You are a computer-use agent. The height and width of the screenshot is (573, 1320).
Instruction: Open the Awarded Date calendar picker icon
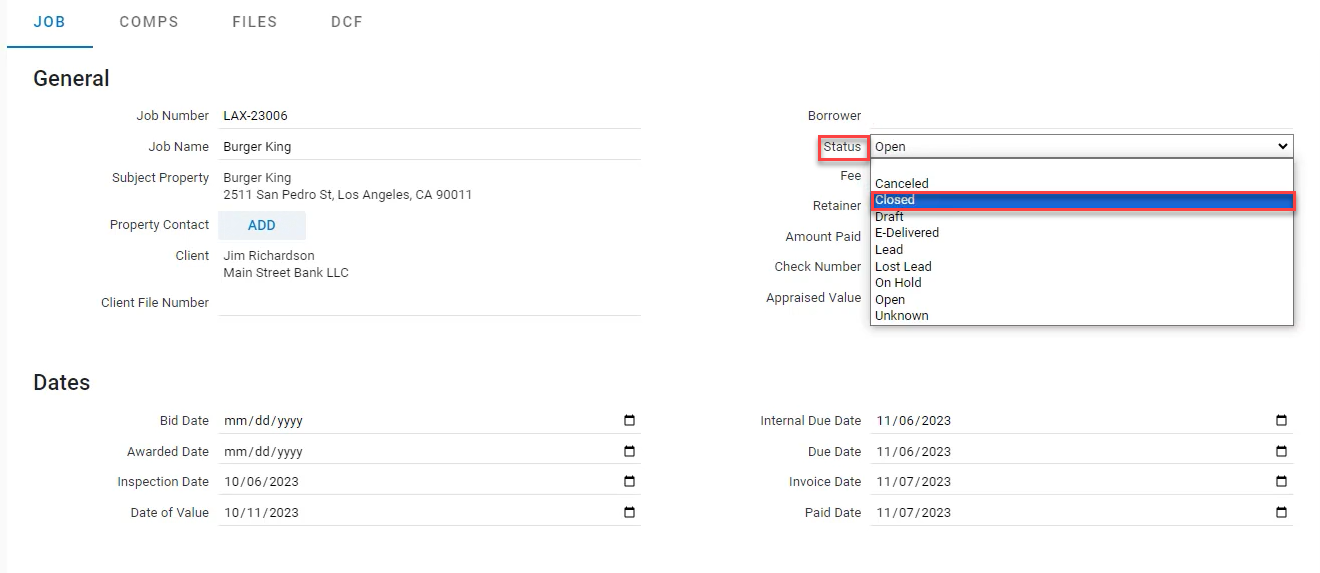pos(629,452)
